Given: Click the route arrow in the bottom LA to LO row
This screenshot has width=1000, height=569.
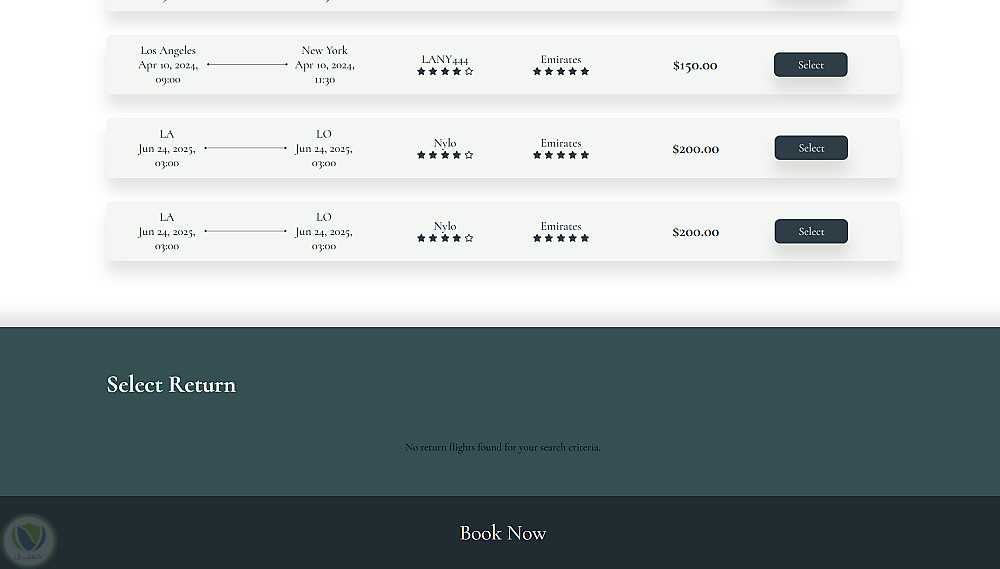Looking at the screenshot, I should pos(246,232).
